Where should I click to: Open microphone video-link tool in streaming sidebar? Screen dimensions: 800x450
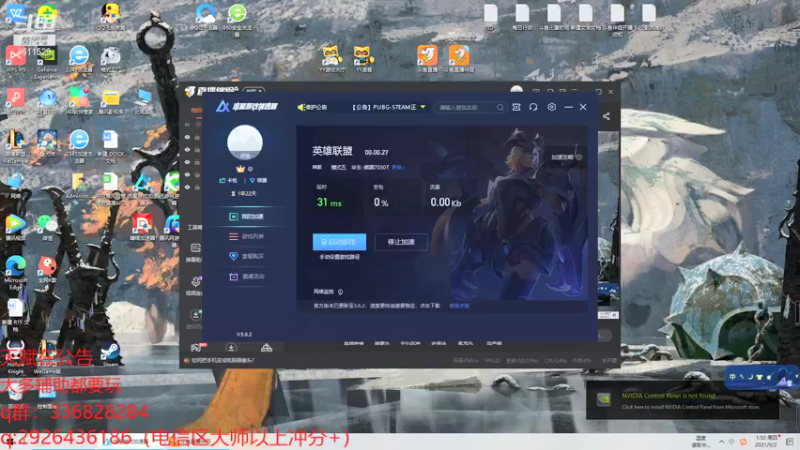tap(195, 286)
